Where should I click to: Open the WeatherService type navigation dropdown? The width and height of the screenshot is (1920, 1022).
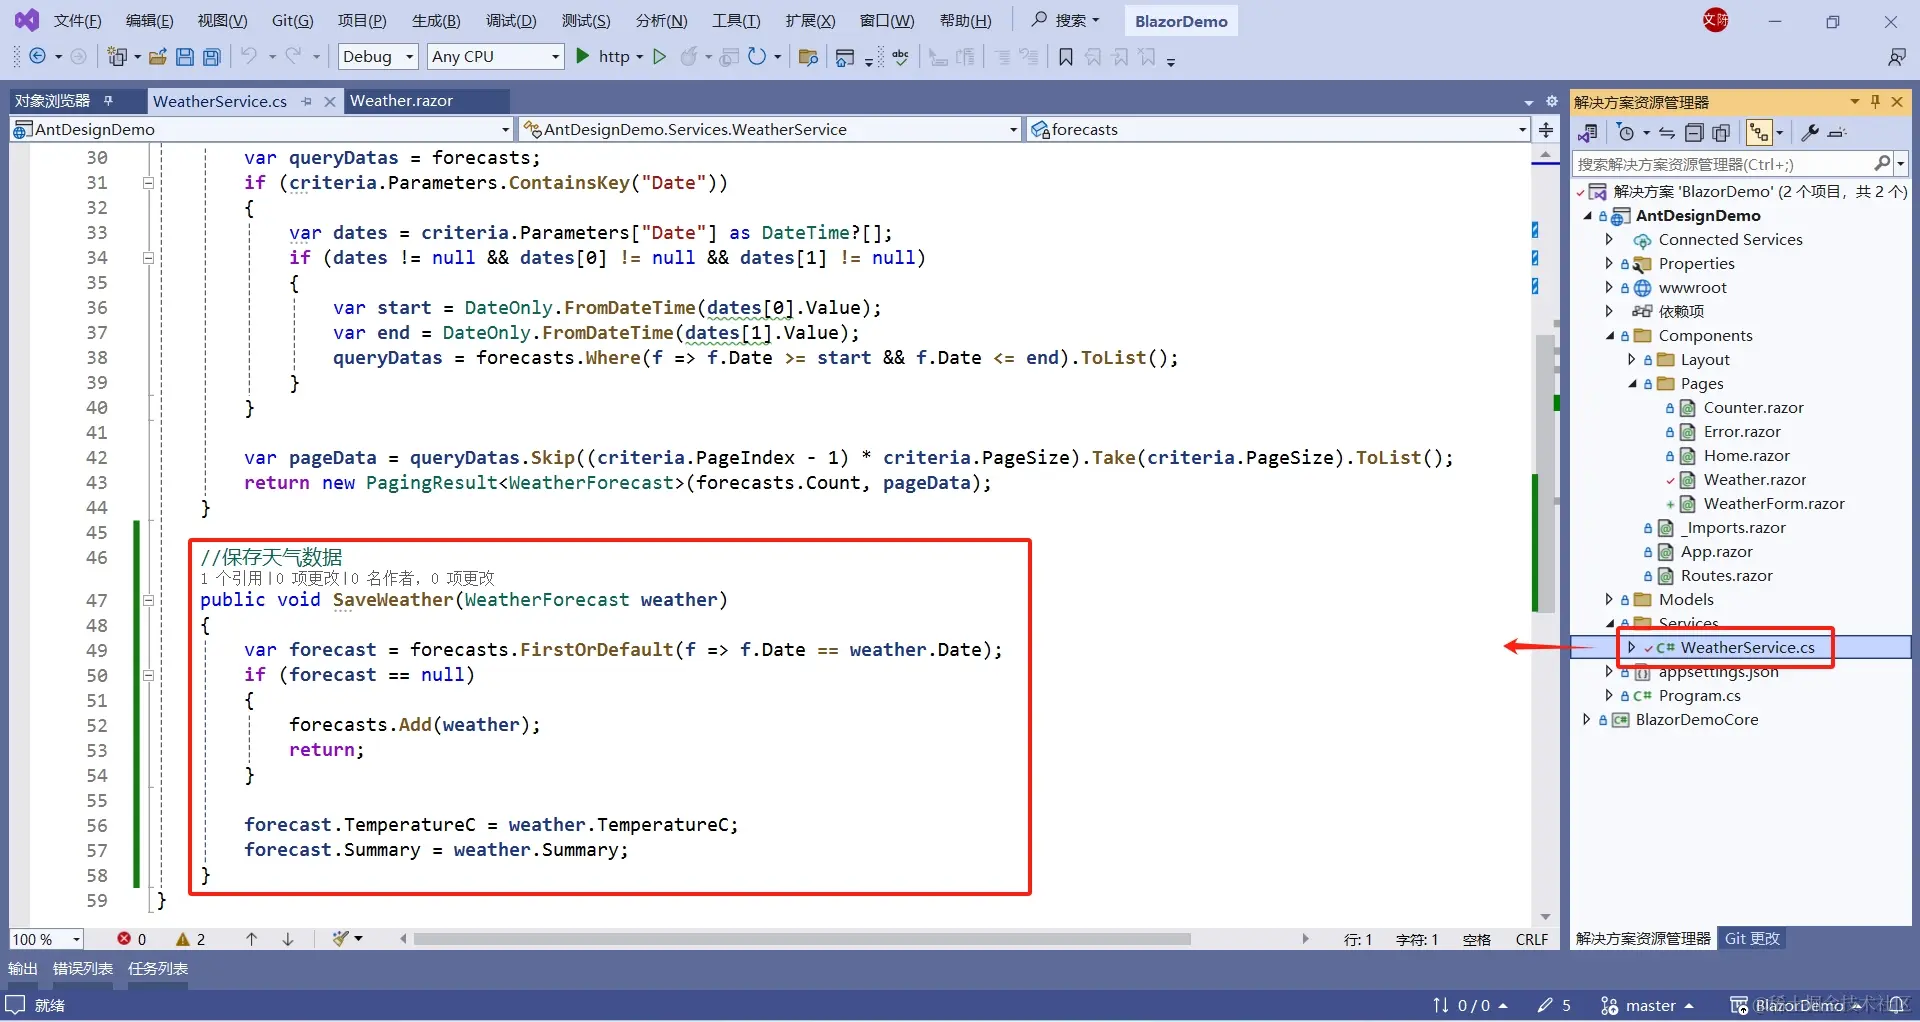pyautogui.click(x=769, y=129)
